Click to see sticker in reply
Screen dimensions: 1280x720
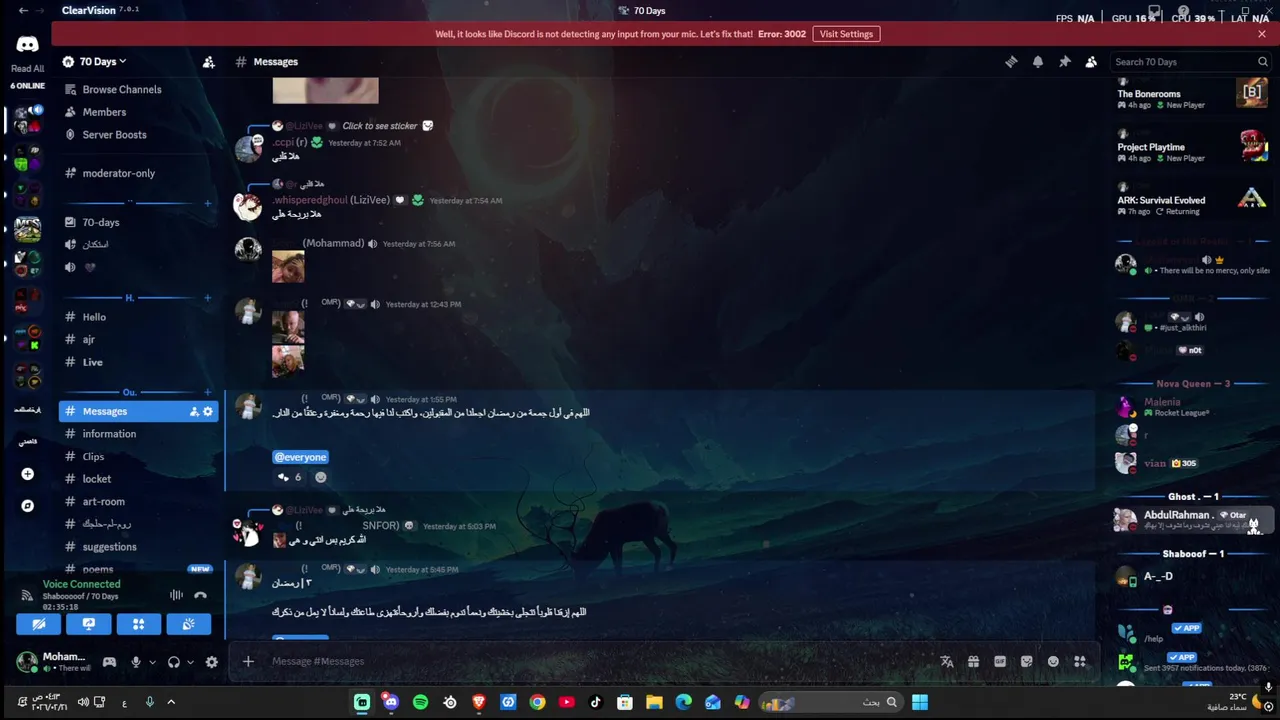pyautogui.click(x=380, y=126)
